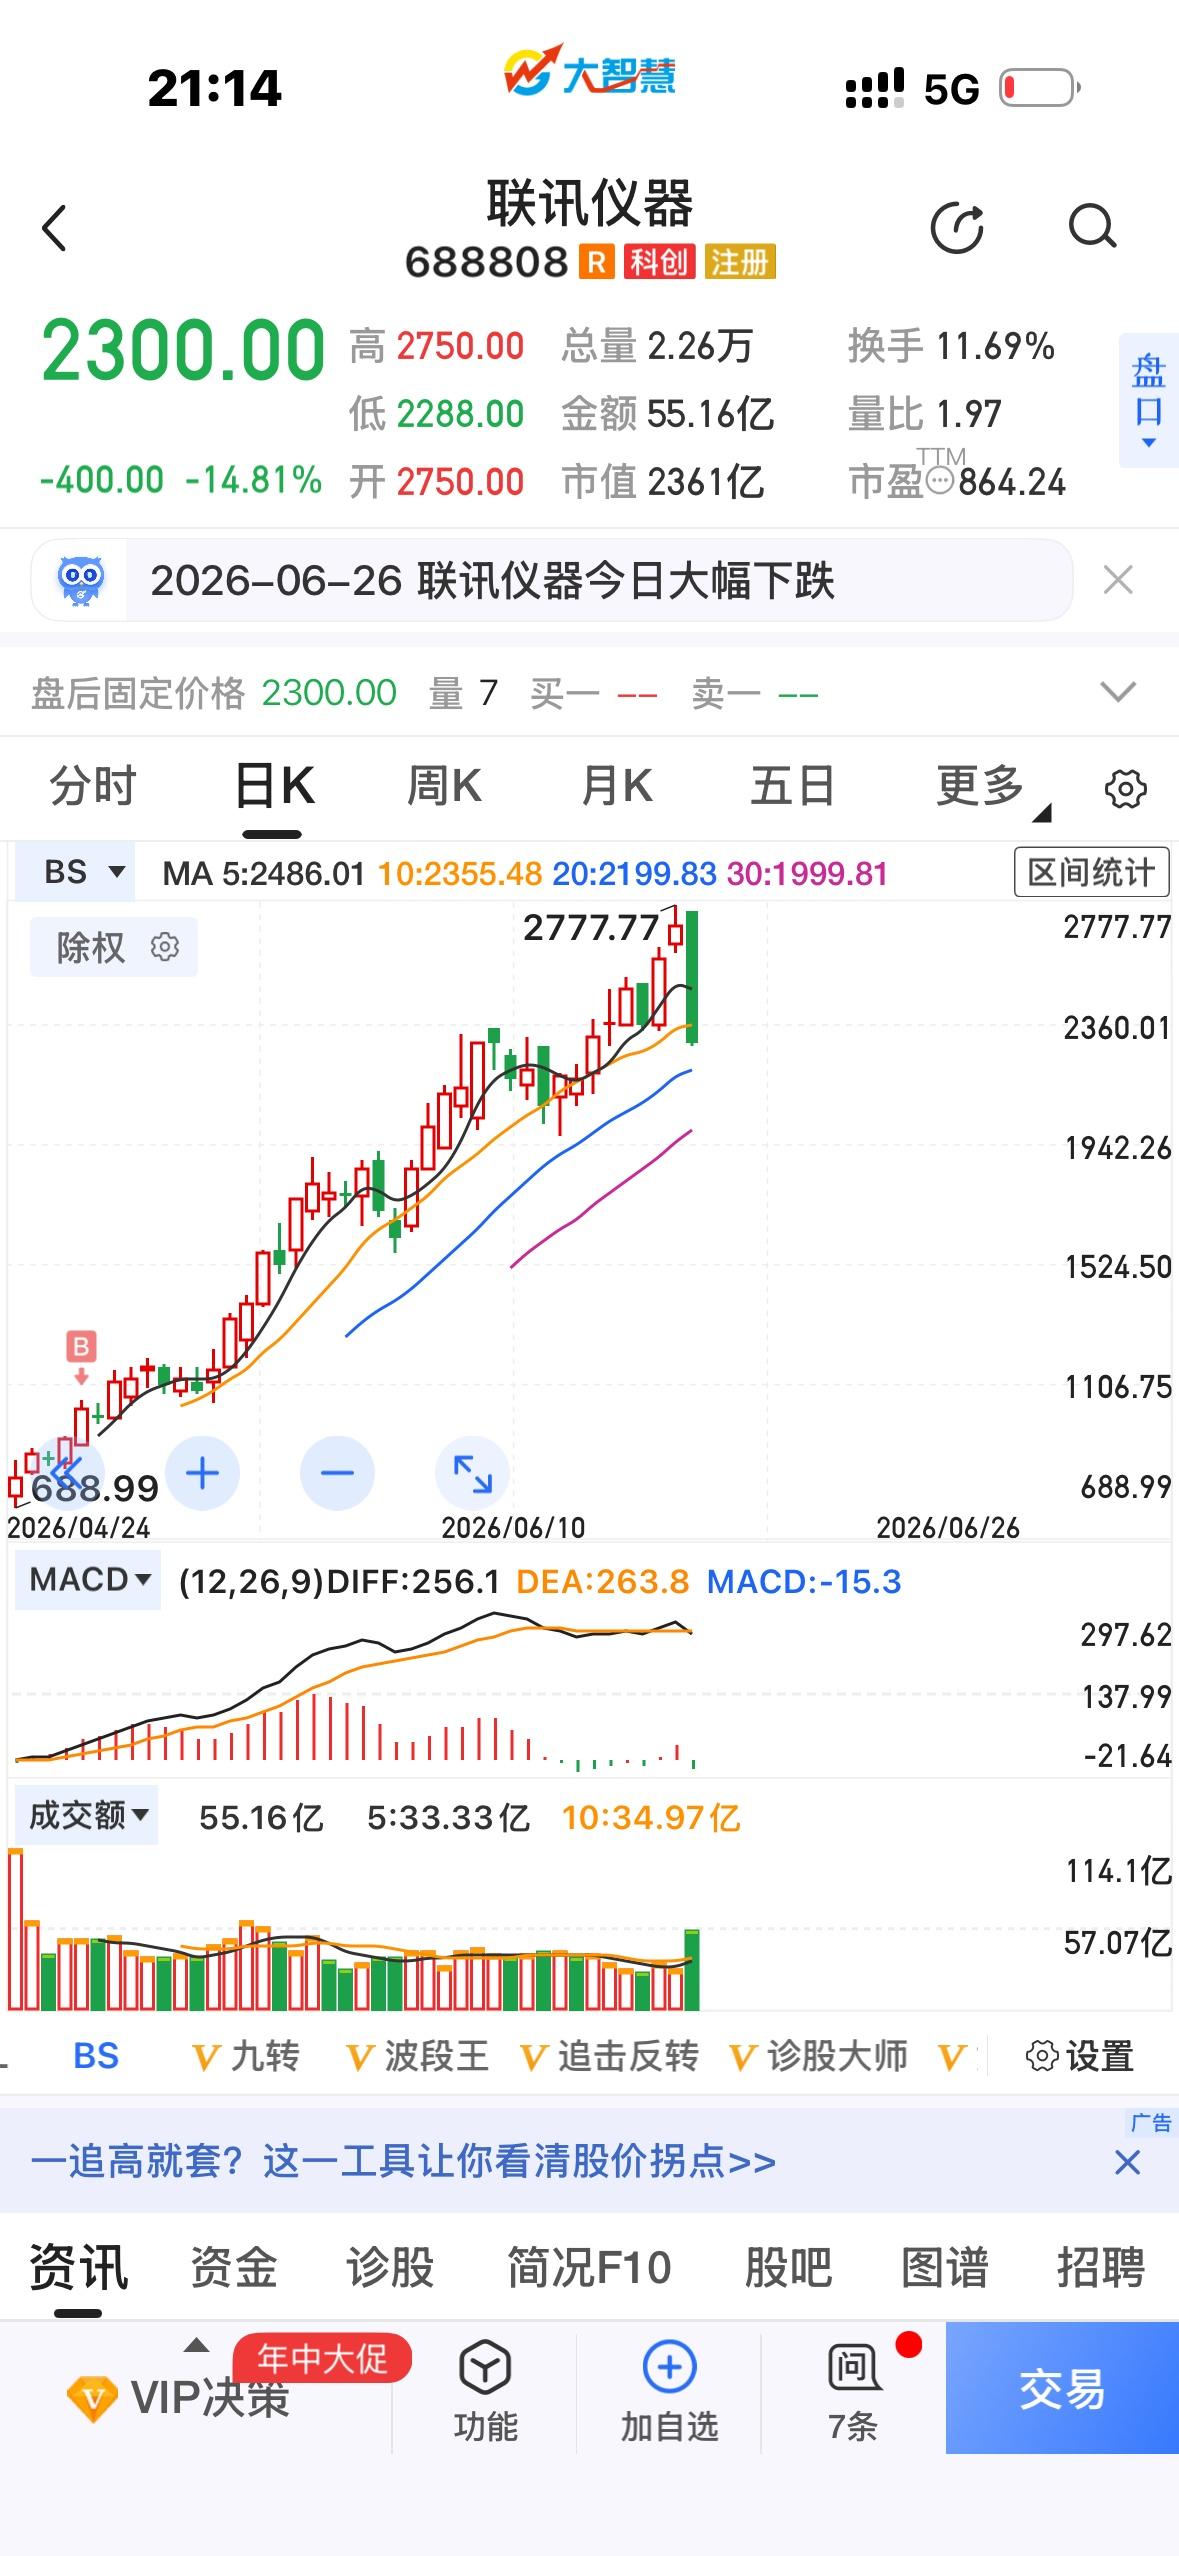1179x2556 pixels.
Task: Expand the 盘后固定价格 row chevron
Action: tap(1117, 692)
